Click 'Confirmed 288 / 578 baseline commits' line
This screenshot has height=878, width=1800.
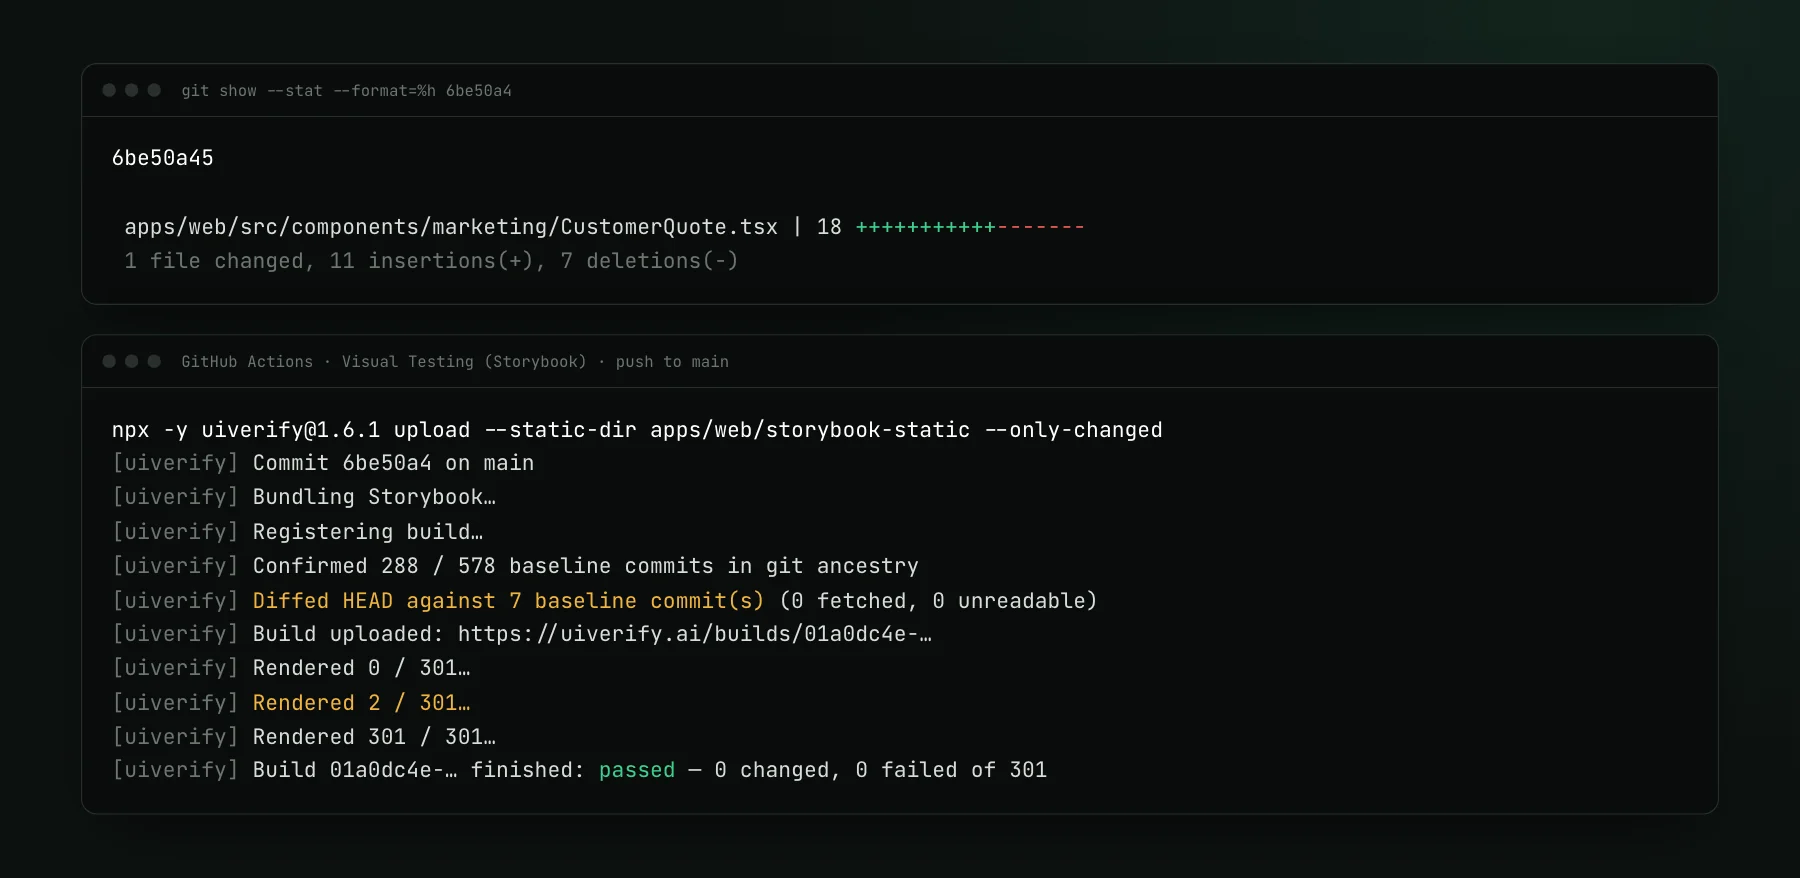point(515,566)
